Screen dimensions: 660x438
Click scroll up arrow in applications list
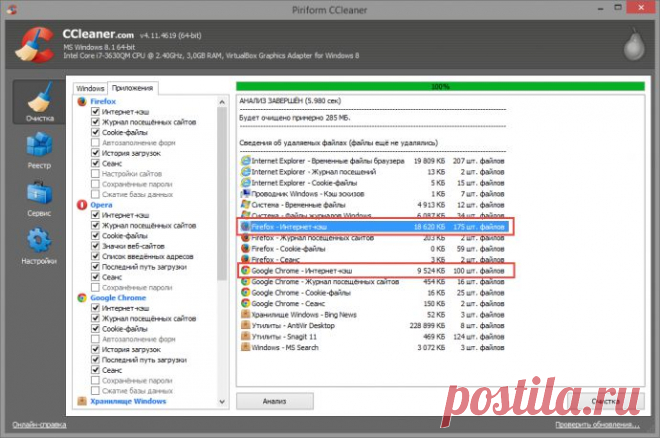point(222,102)
